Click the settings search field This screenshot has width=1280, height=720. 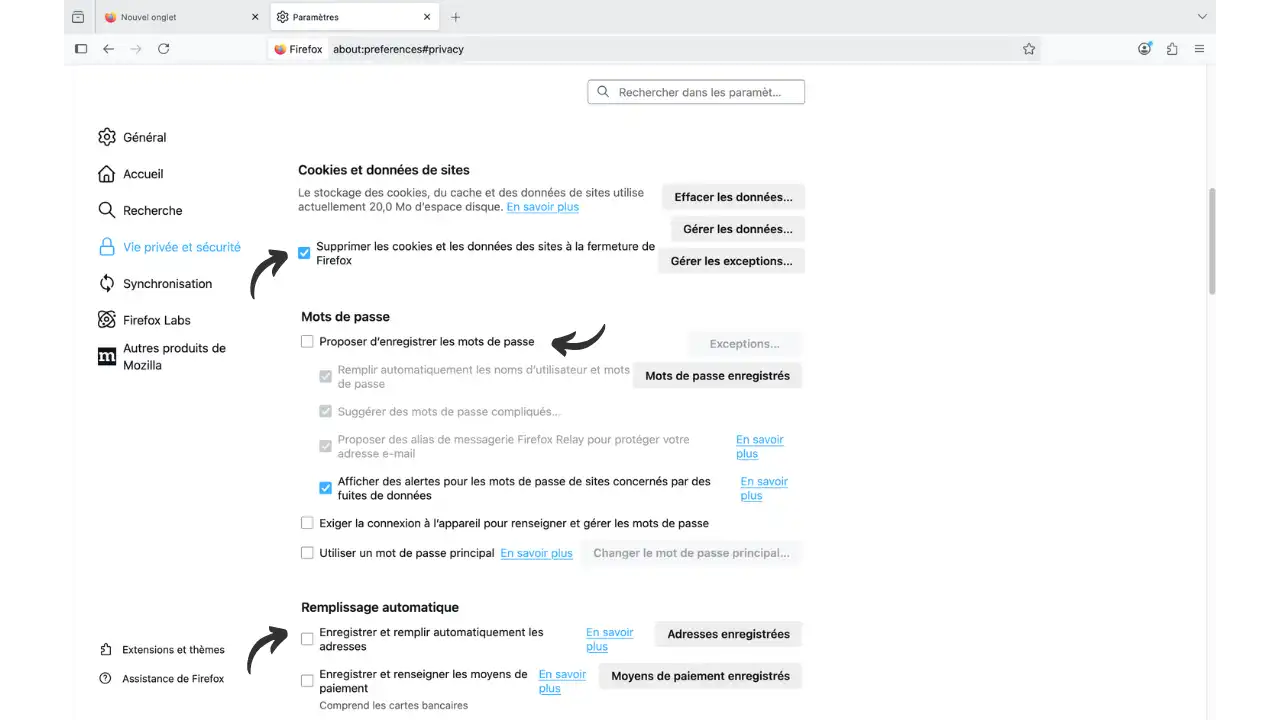coord(696,91)
